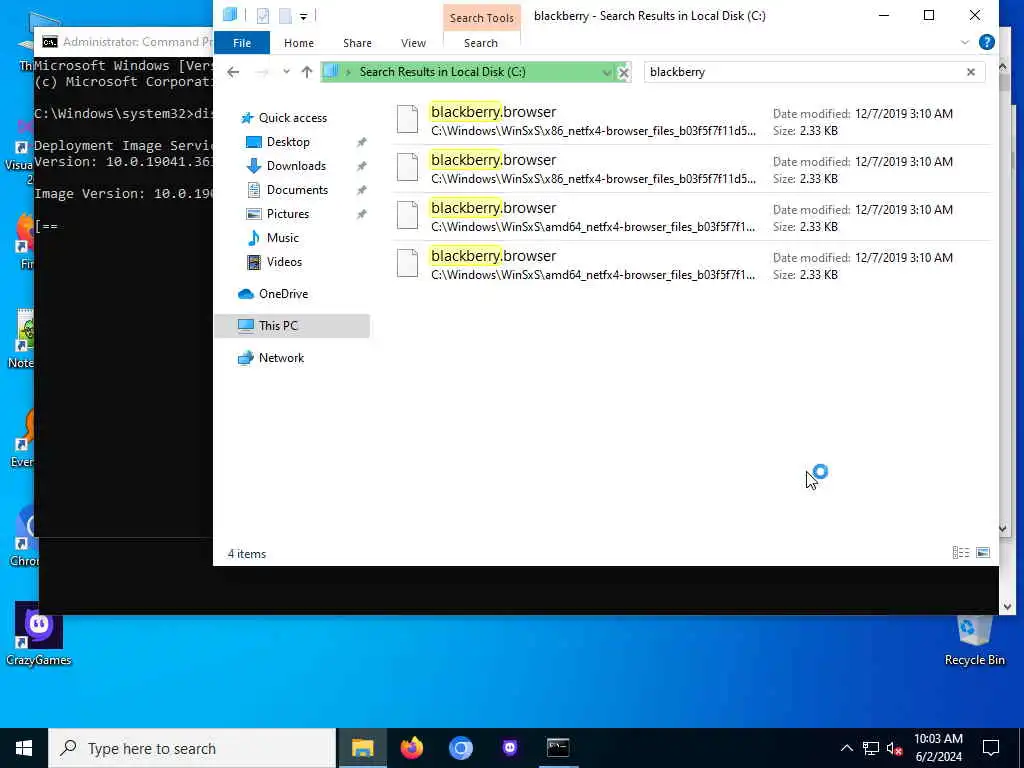The width and height of the screenshot is (1024, 768).
Task: Click the pin icon beside Downloads
Action: pos(361,167)
